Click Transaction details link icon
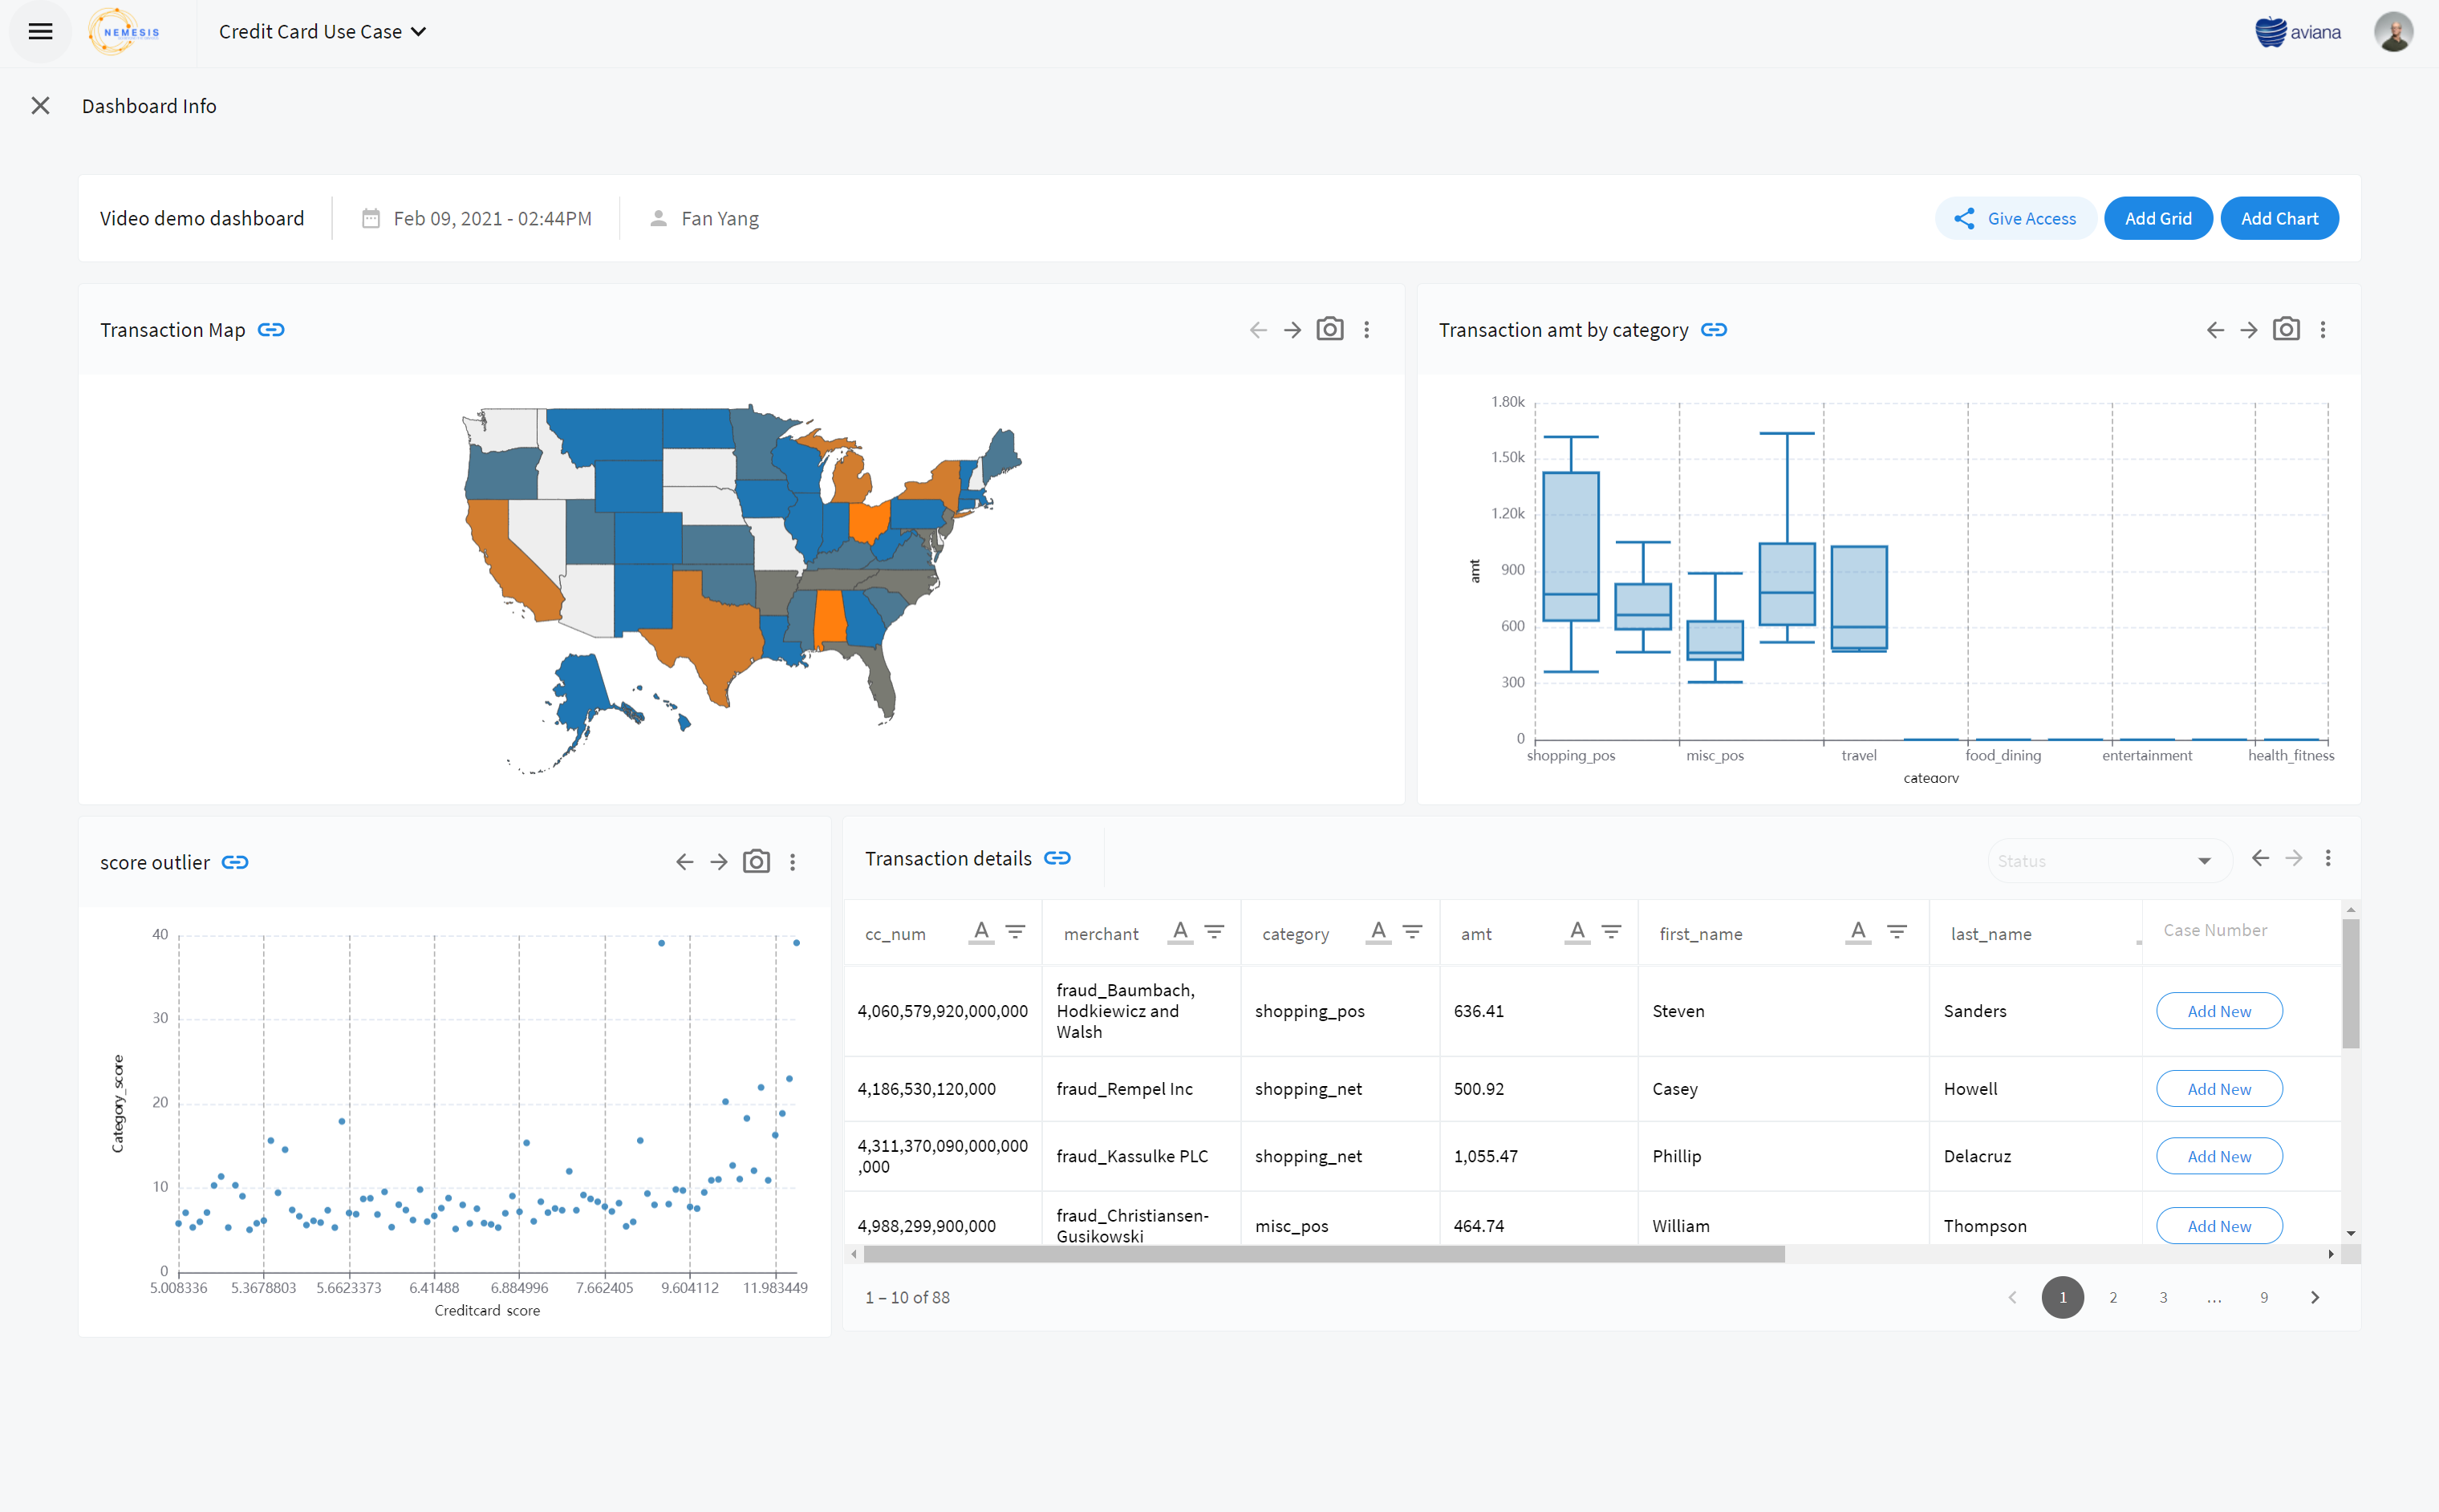 click(x=1057, y=858)
